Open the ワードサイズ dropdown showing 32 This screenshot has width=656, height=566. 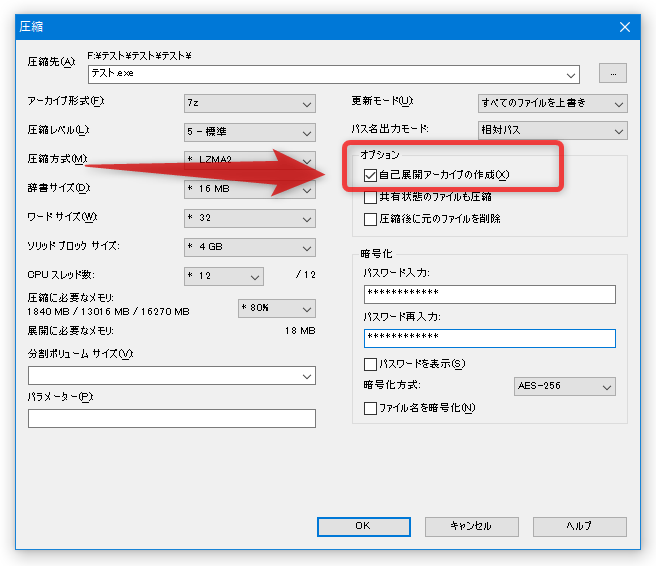[249, 218]
